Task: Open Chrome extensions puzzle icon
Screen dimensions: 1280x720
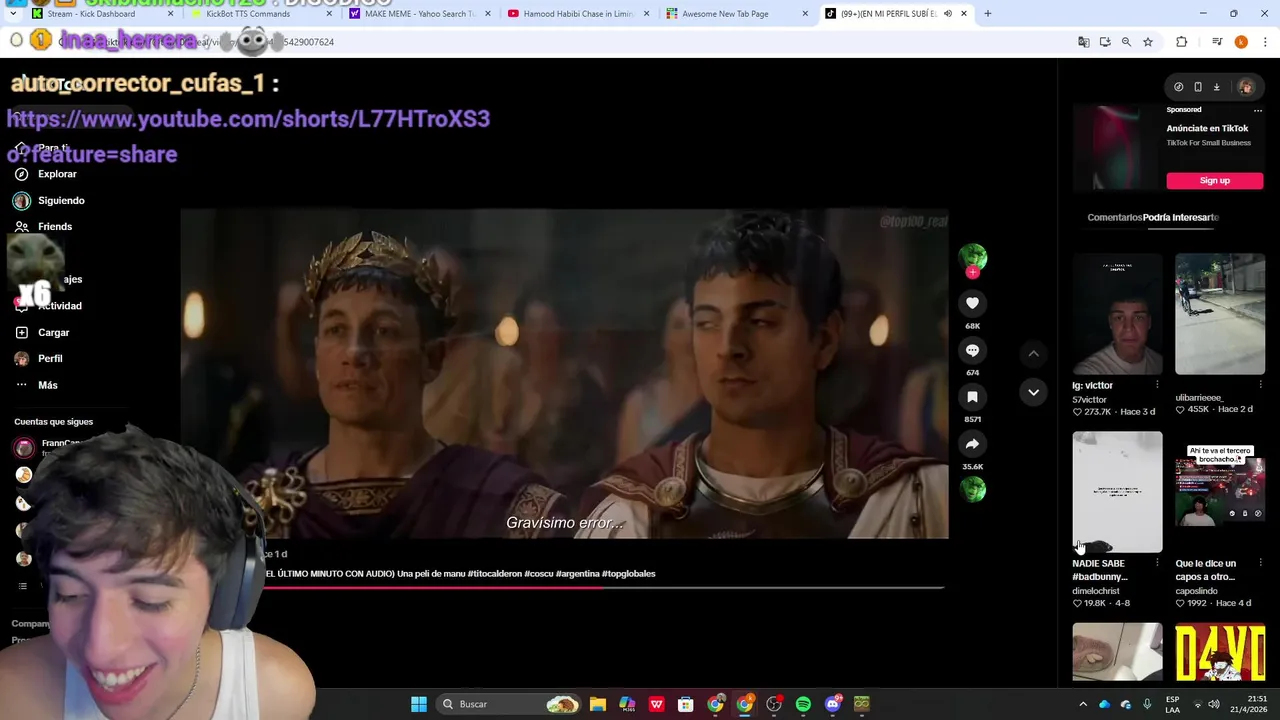Action: [x=1181, y=42]
